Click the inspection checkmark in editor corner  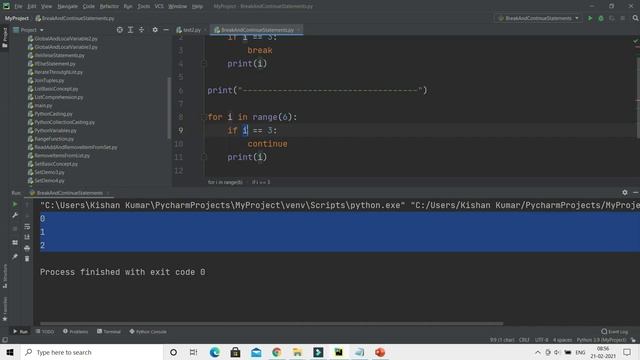point(636,41)
